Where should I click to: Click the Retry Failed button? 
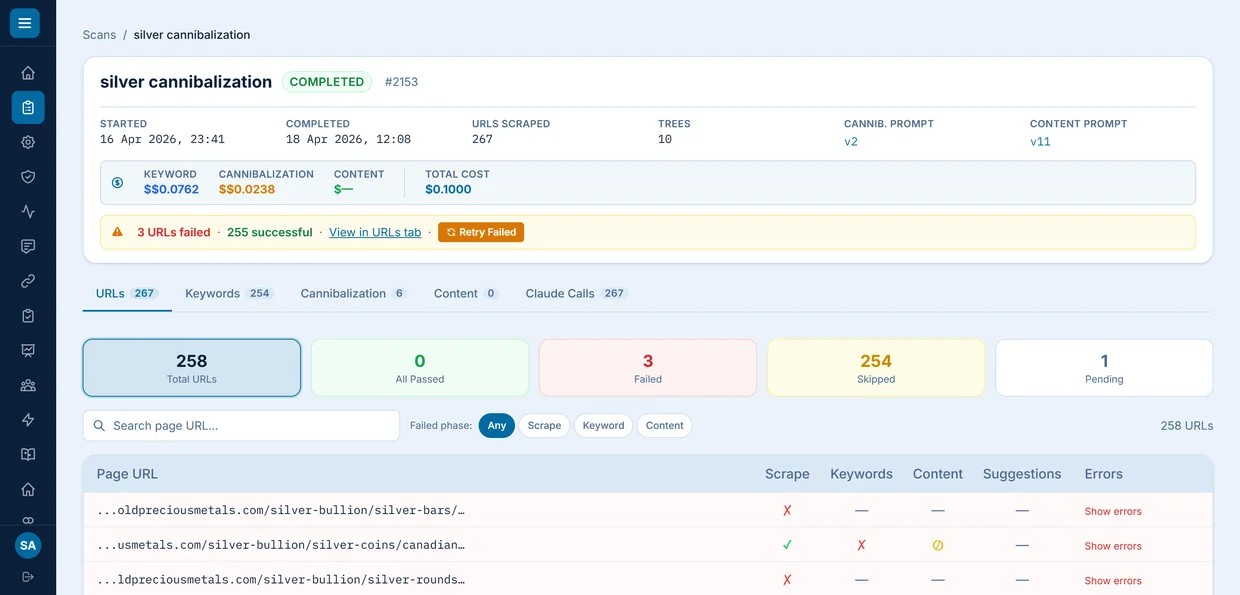481,232
